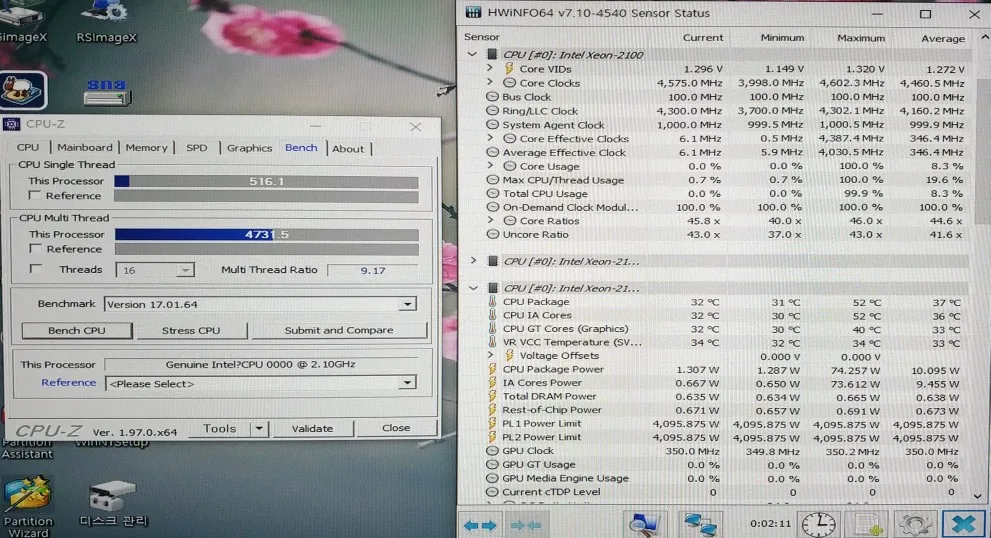Reset HWiNFO timer with clock icon
Screen dimensions: 991x538
(x=818, y=524)
